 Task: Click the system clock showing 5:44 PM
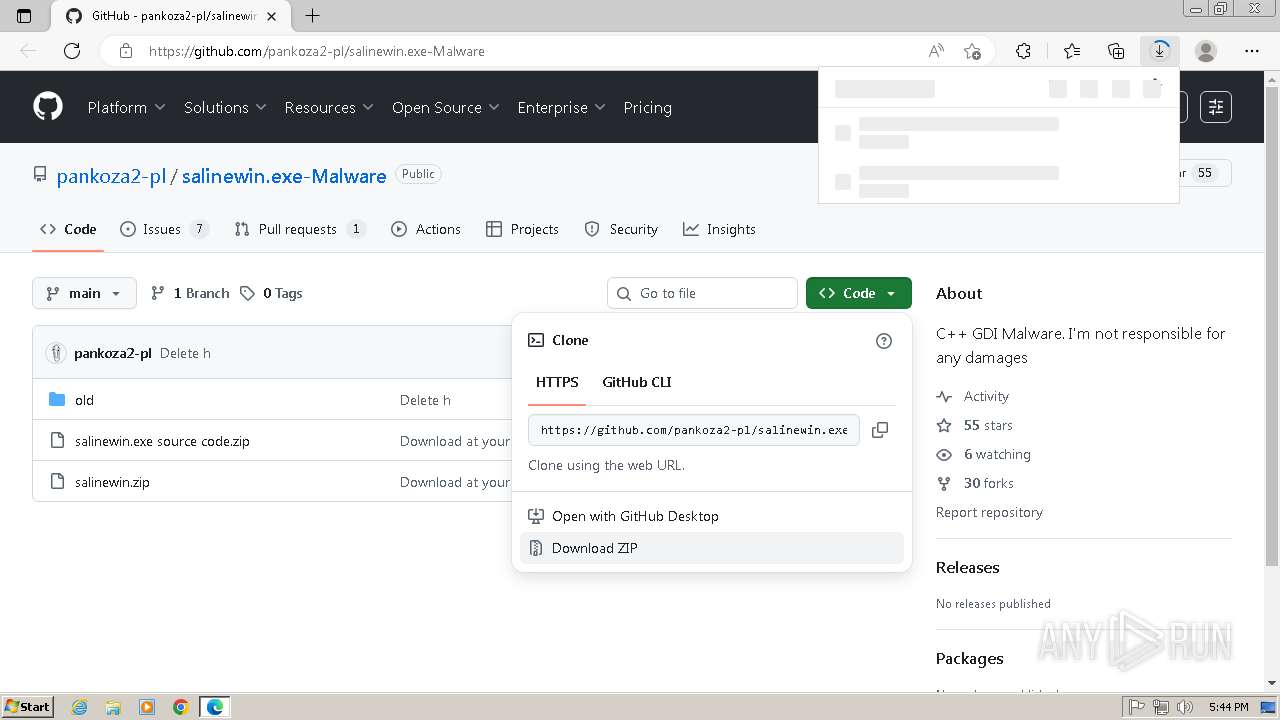tap(1228, 707)
